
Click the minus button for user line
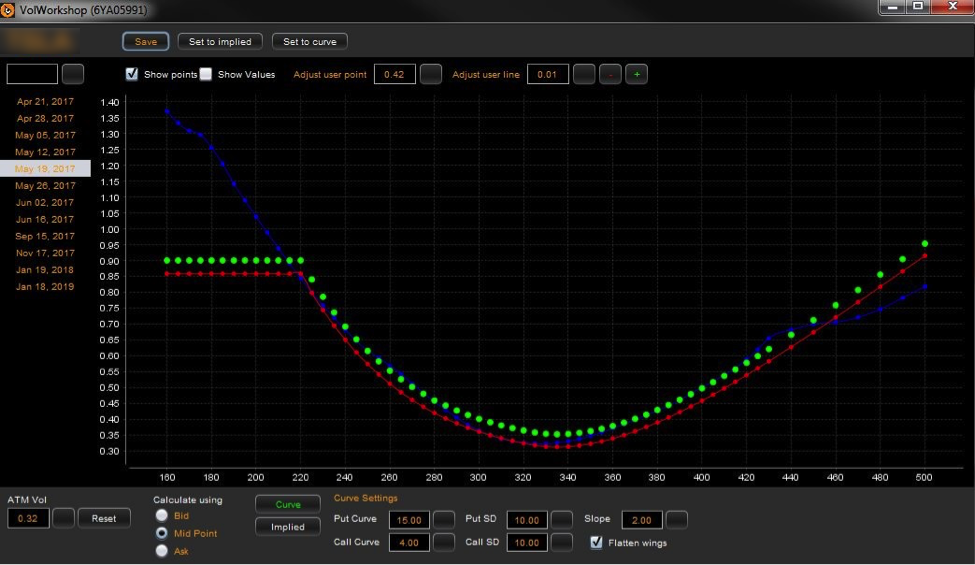pyautogui.click(x=610, y=74)
